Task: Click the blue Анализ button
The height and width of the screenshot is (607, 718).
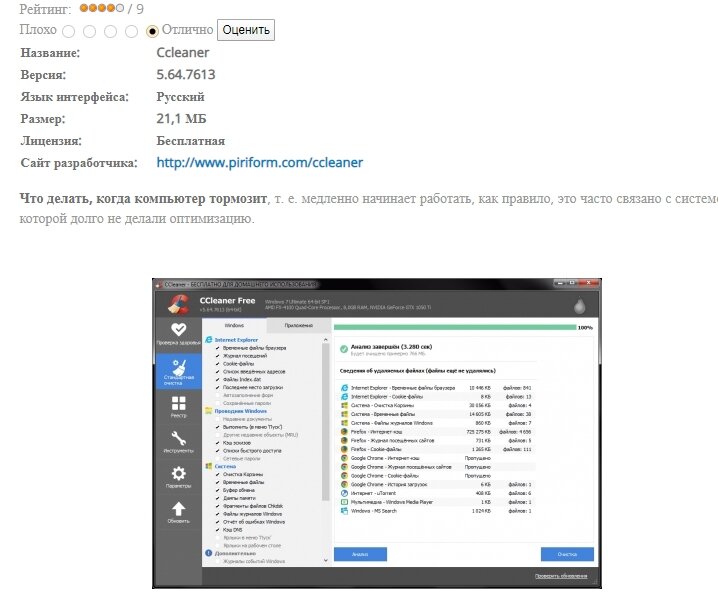Action: click(x=360, y=554)
